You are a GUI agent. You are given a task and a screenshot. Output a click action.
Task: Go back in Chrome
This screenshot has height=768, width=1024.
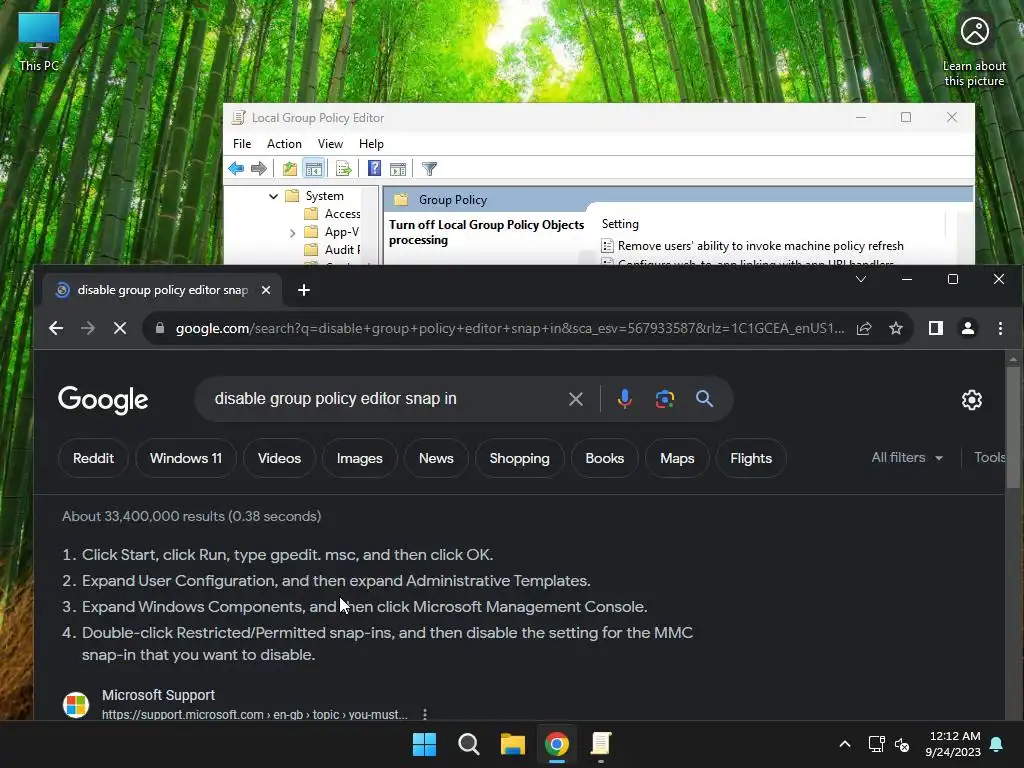click(x=56, y=328)
